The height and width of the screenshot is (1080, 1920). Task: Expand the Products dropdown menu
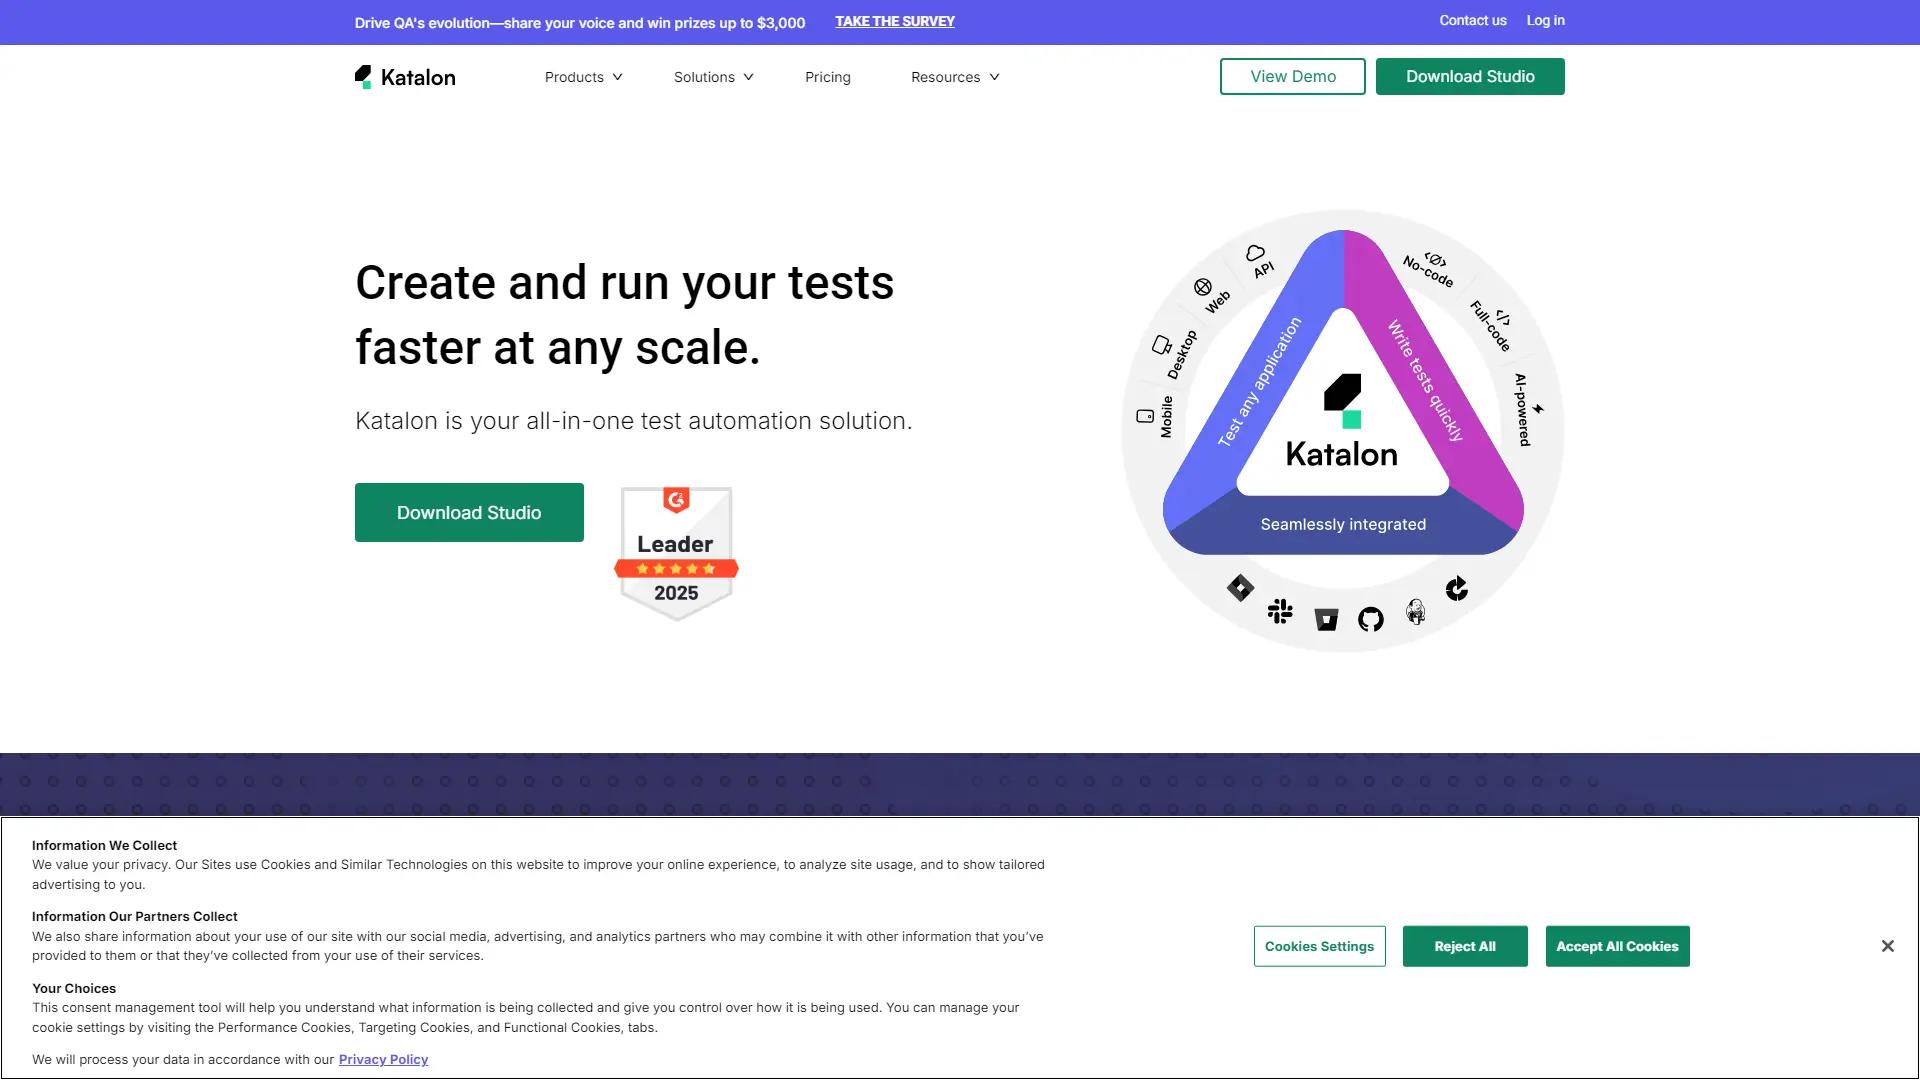point(583,77)
